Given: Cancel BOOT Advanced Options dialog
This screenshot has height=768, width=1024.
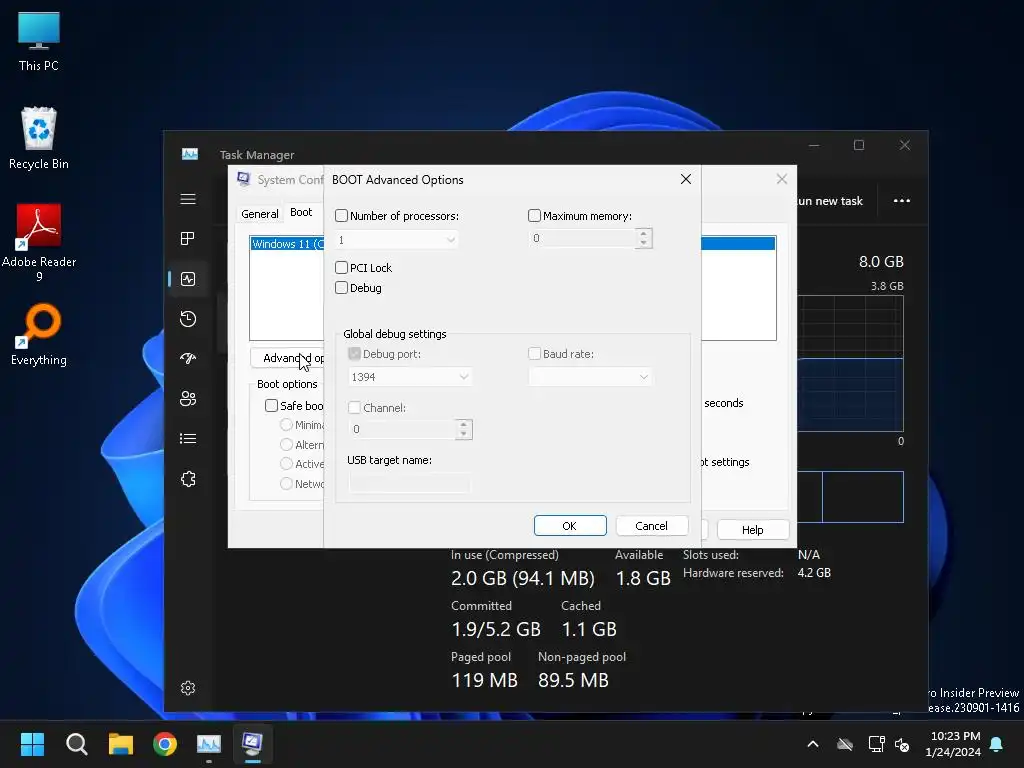Looking at the screenshot, I should [651, 526].
